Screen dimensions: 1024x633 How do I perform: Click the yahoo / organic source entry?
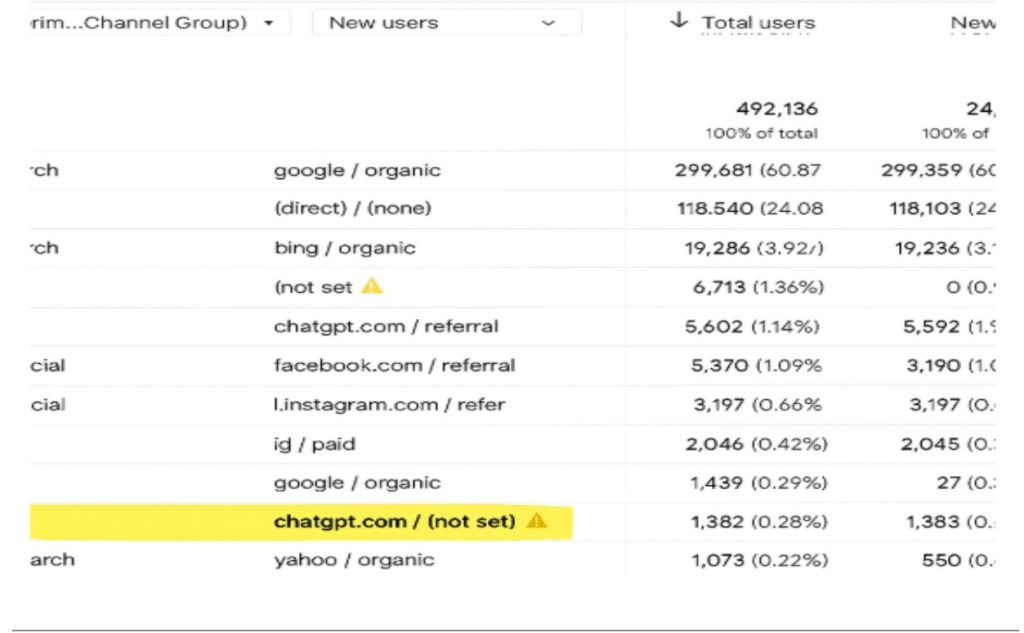coord(354,560)
